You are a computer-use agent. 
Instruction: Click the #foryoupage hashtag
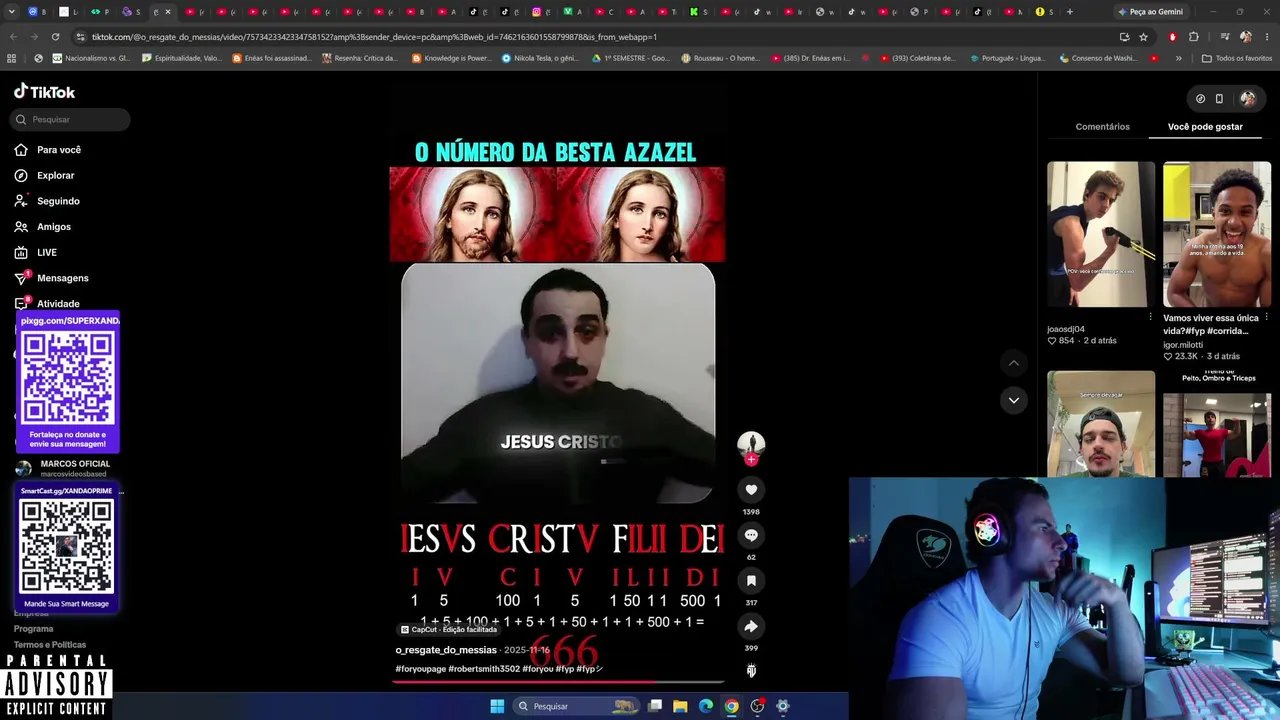pos(420,669)
